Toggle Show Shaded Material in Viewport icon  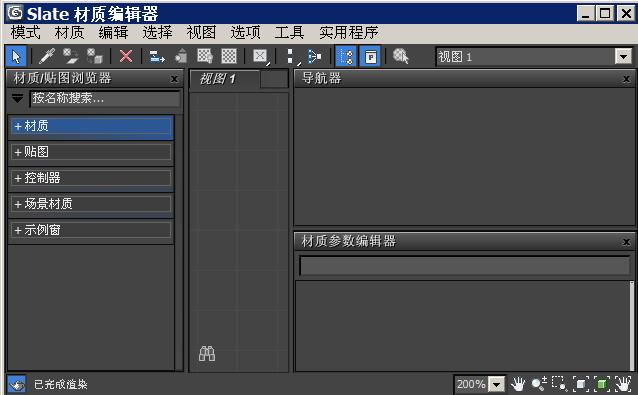pyautogui.click(x=205, y=56)
